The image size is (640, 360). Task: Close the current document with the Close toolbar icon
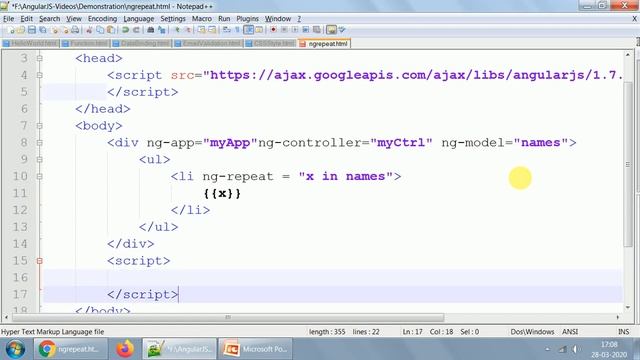tap(55, 30)
